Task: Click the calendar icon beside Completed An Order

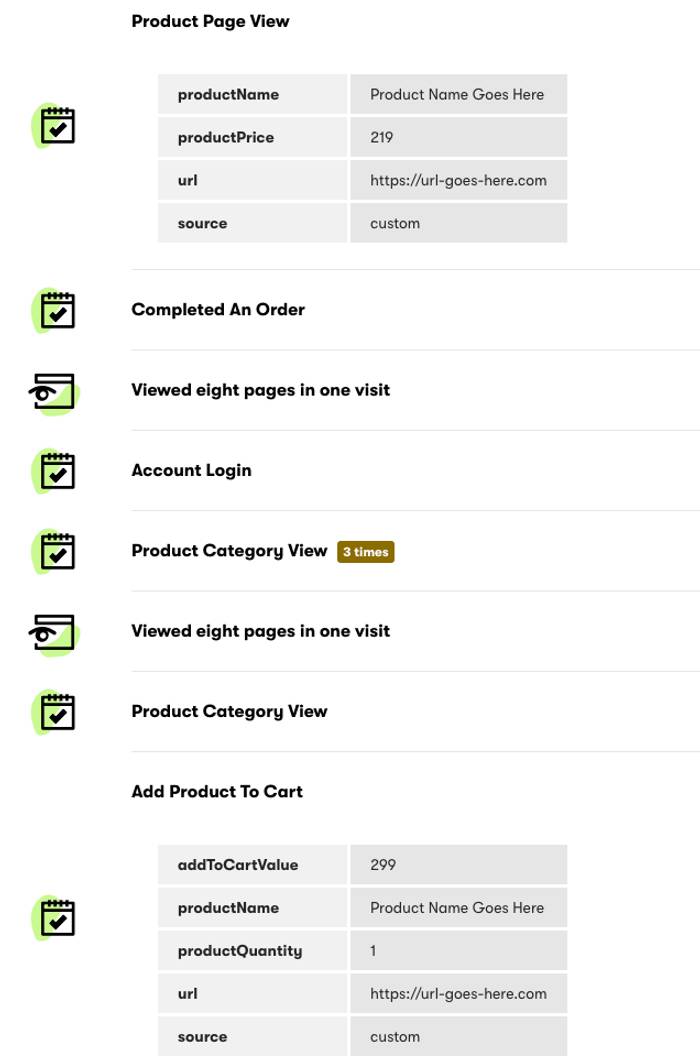Action: pos(57,310)
